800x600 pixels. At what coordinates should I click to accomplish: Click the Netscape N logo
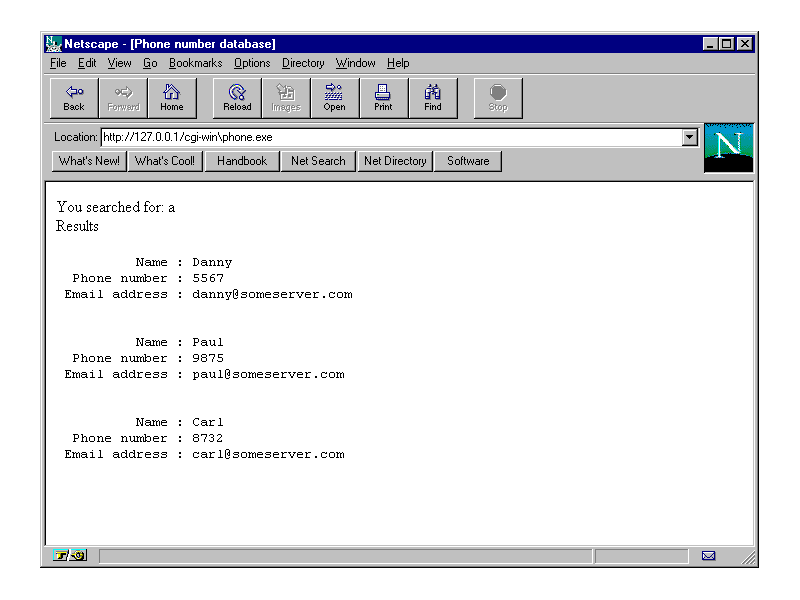click(728, 148)
